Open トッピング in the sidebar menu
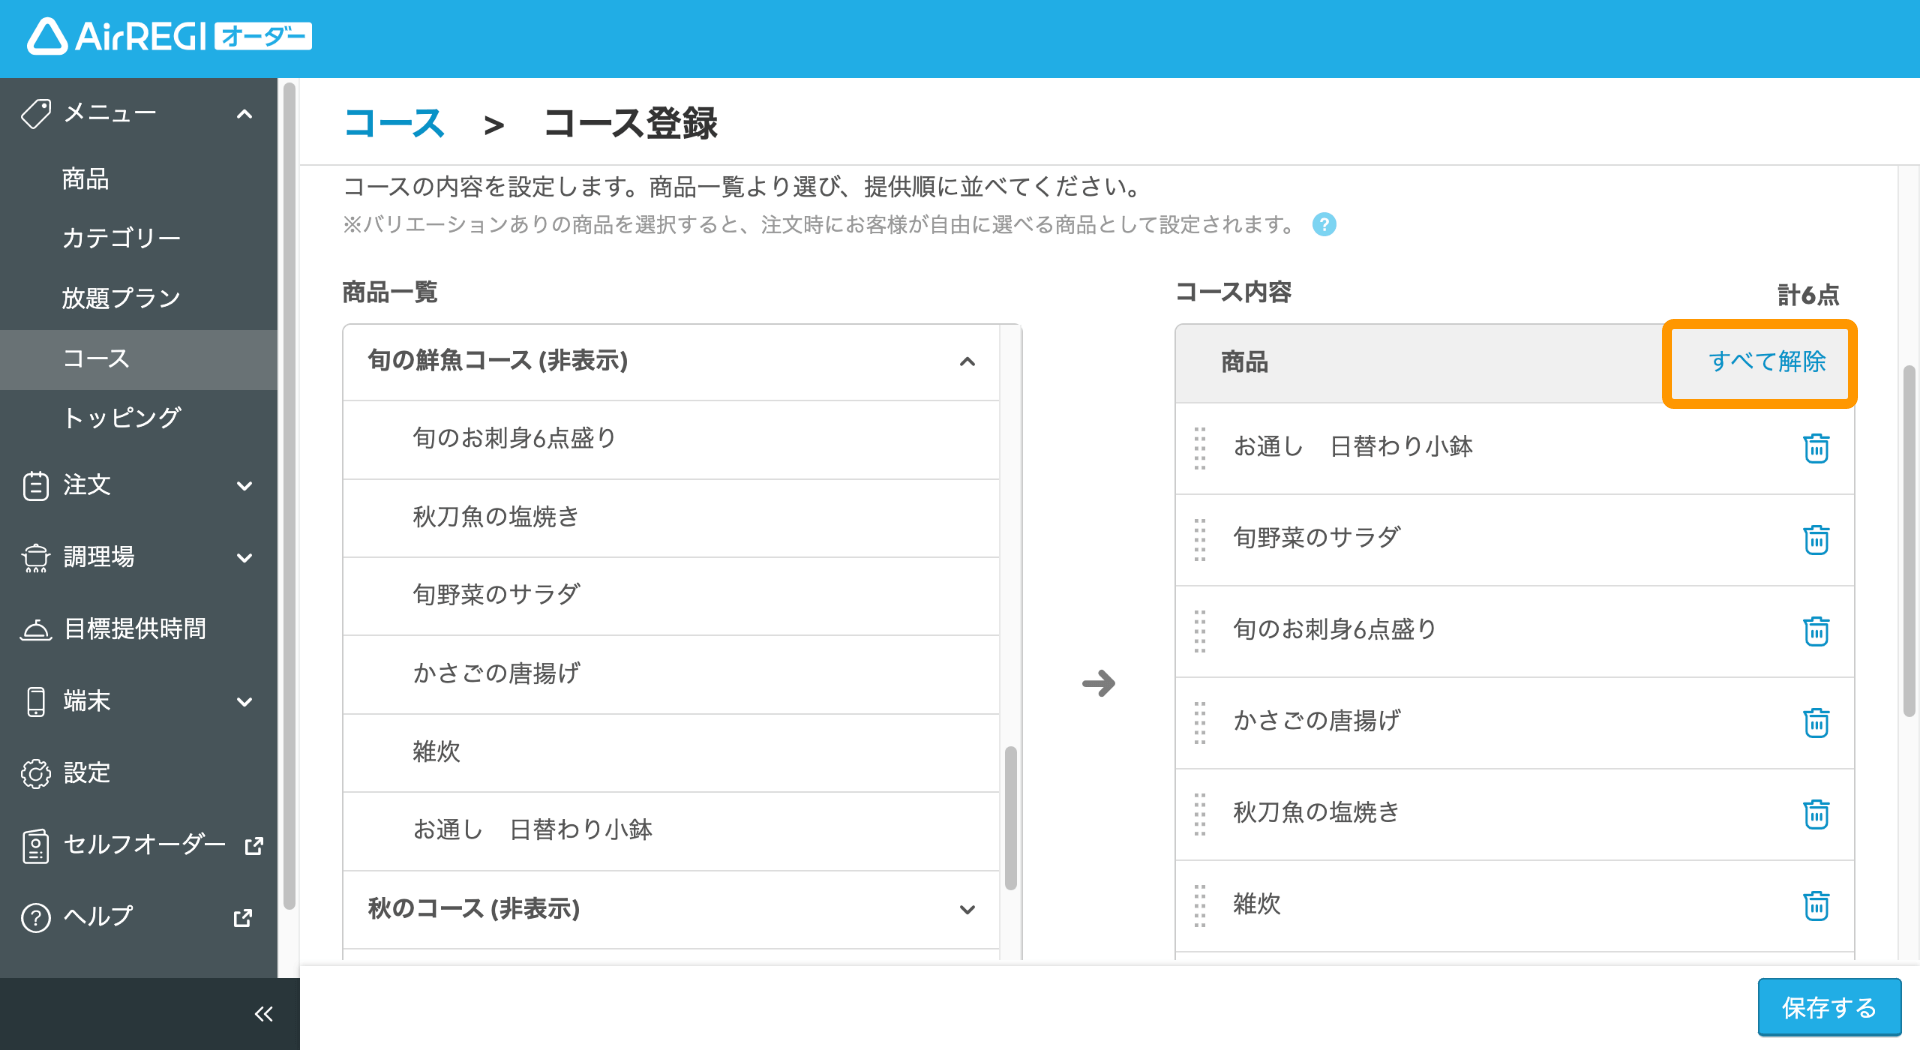The height and width of the screenshot is (1050, 1920). [x=139, y=418]
